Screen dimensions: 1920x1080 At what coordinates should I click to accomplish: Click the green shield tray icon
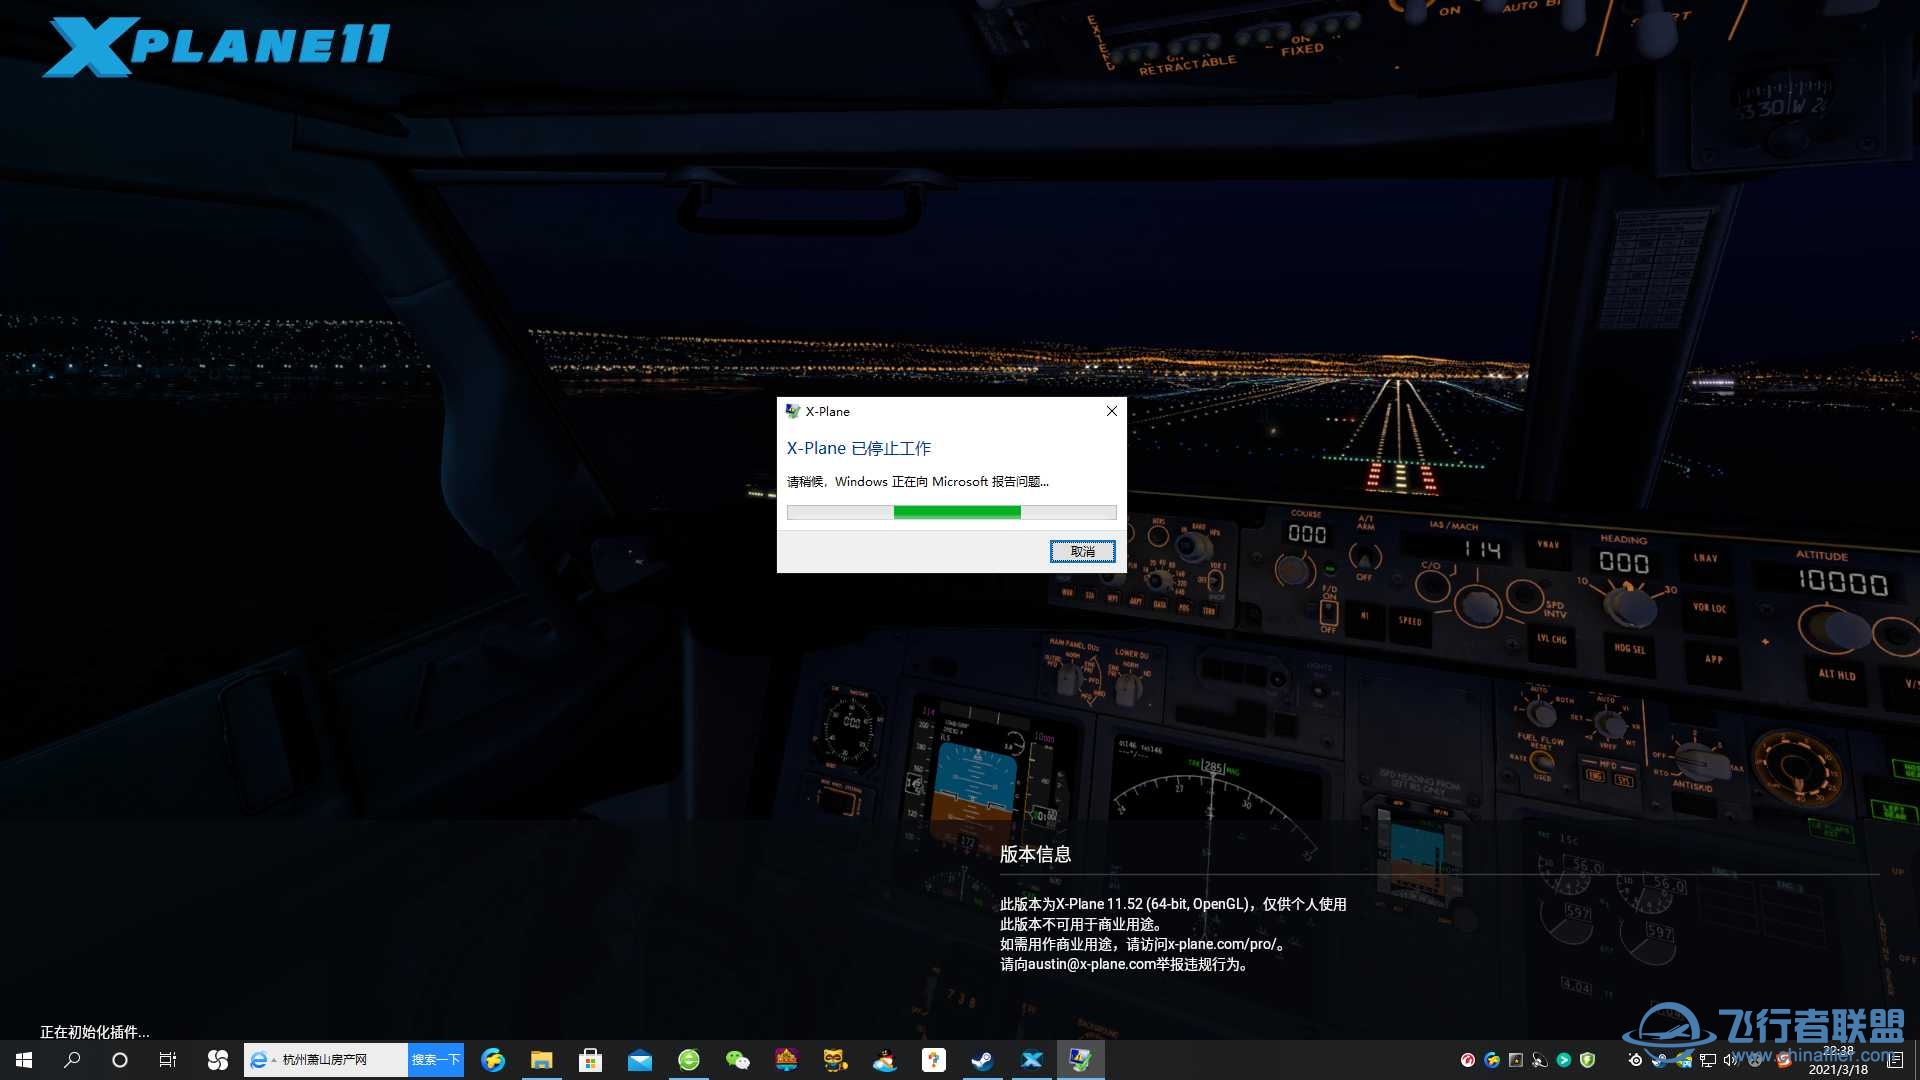tap(1588, 1060)
